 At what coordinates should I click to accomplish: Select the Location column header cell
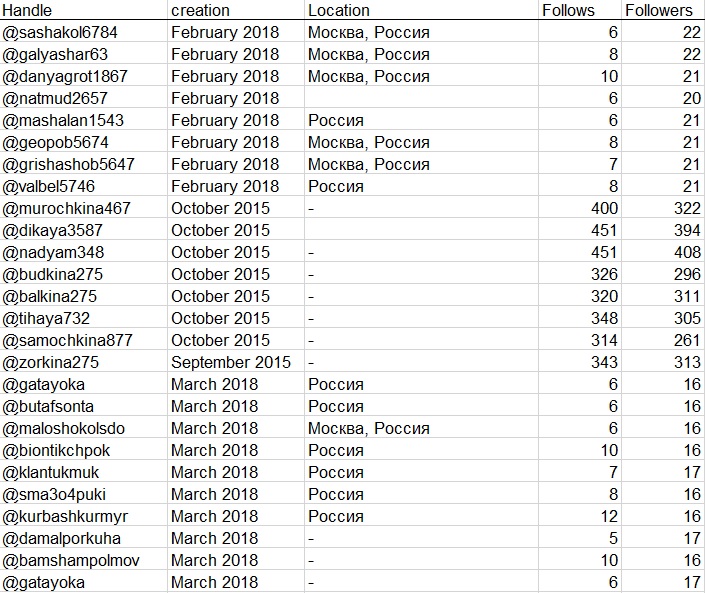[338, 10]
